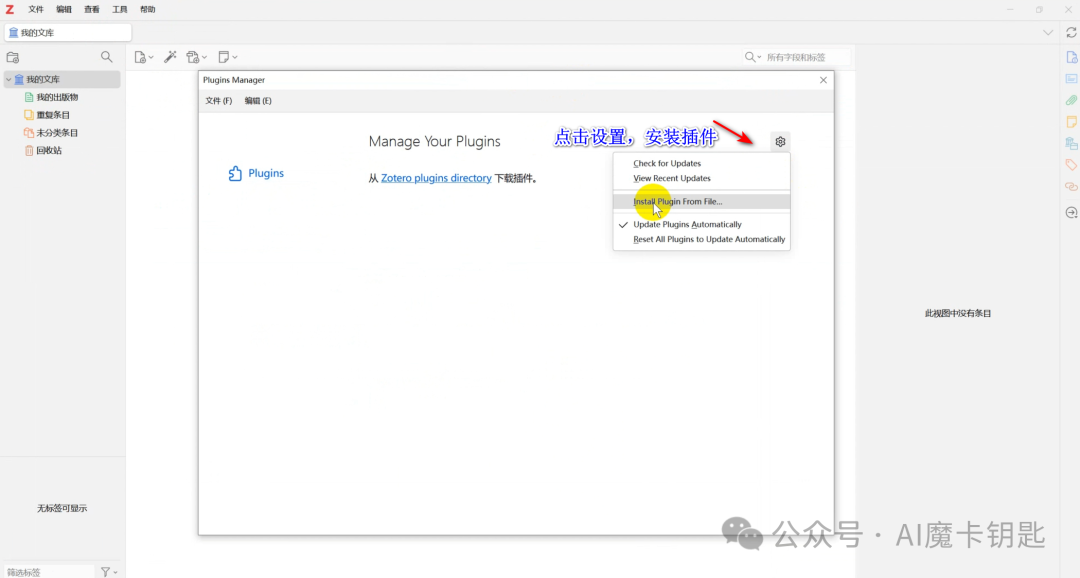Click the notes icon in side nav
The image size is (1080, 578).
coord(1071,122)
